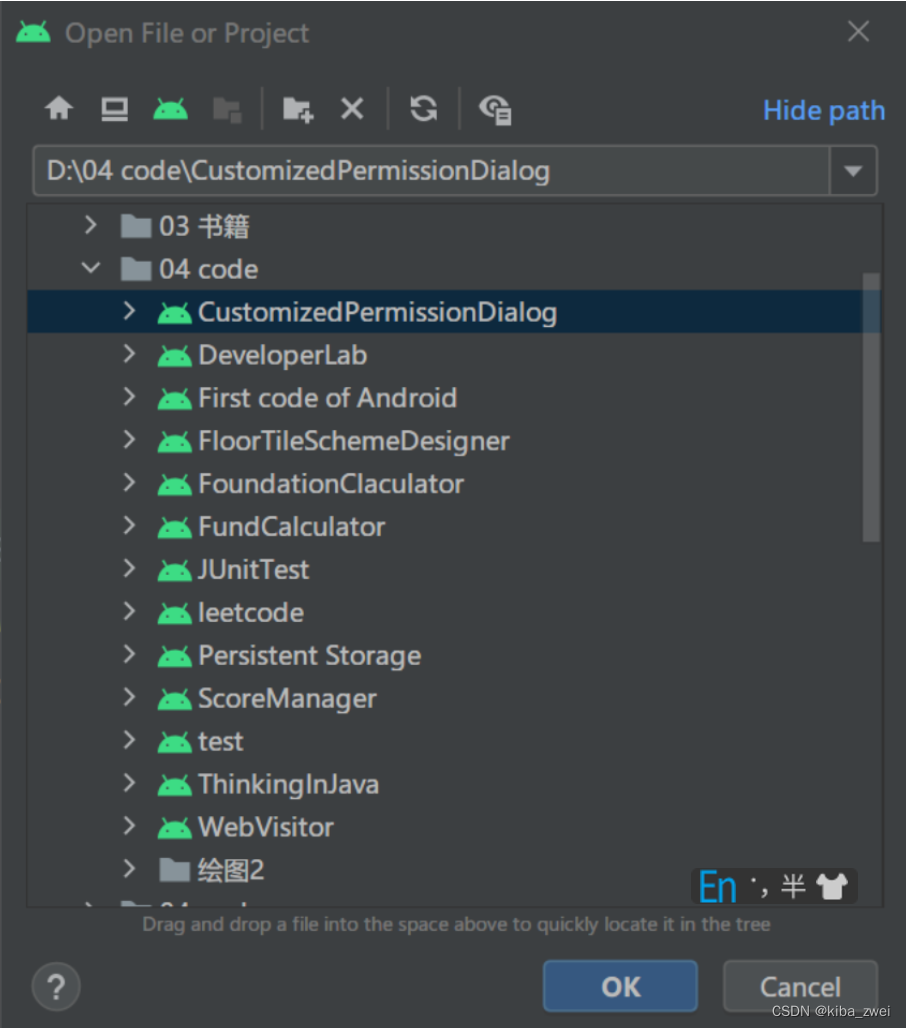
Task: Jump to the Desktop directory icon
Action: tap(114, 109)
